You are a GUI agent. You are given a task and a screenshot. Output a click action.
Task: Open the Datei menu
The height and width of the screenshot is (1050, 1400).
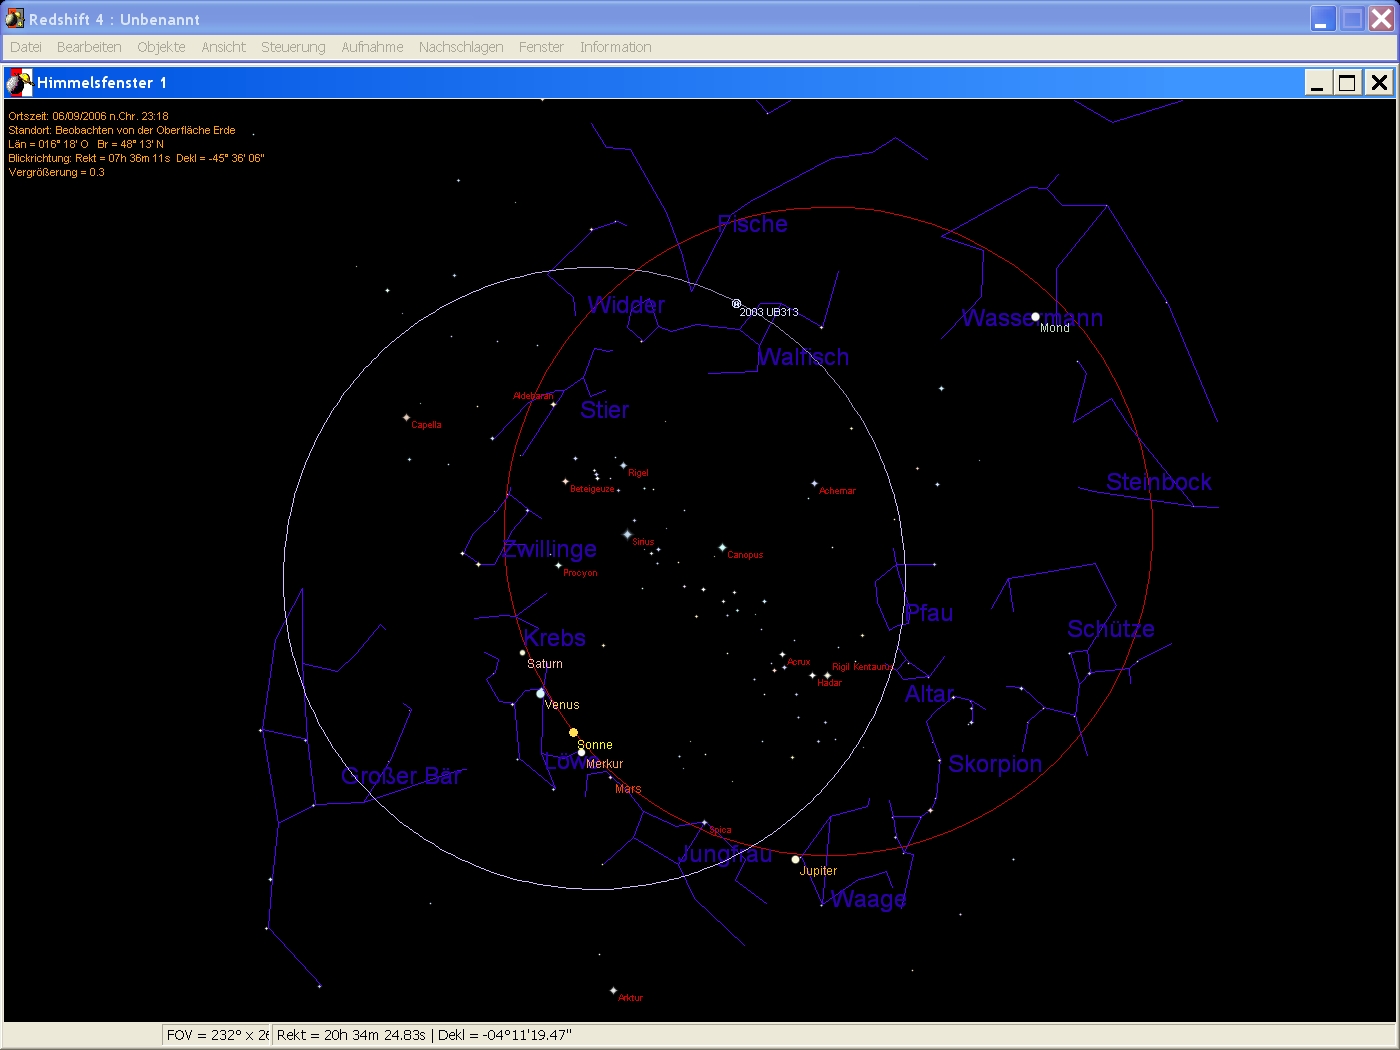[x=26, y=47]
